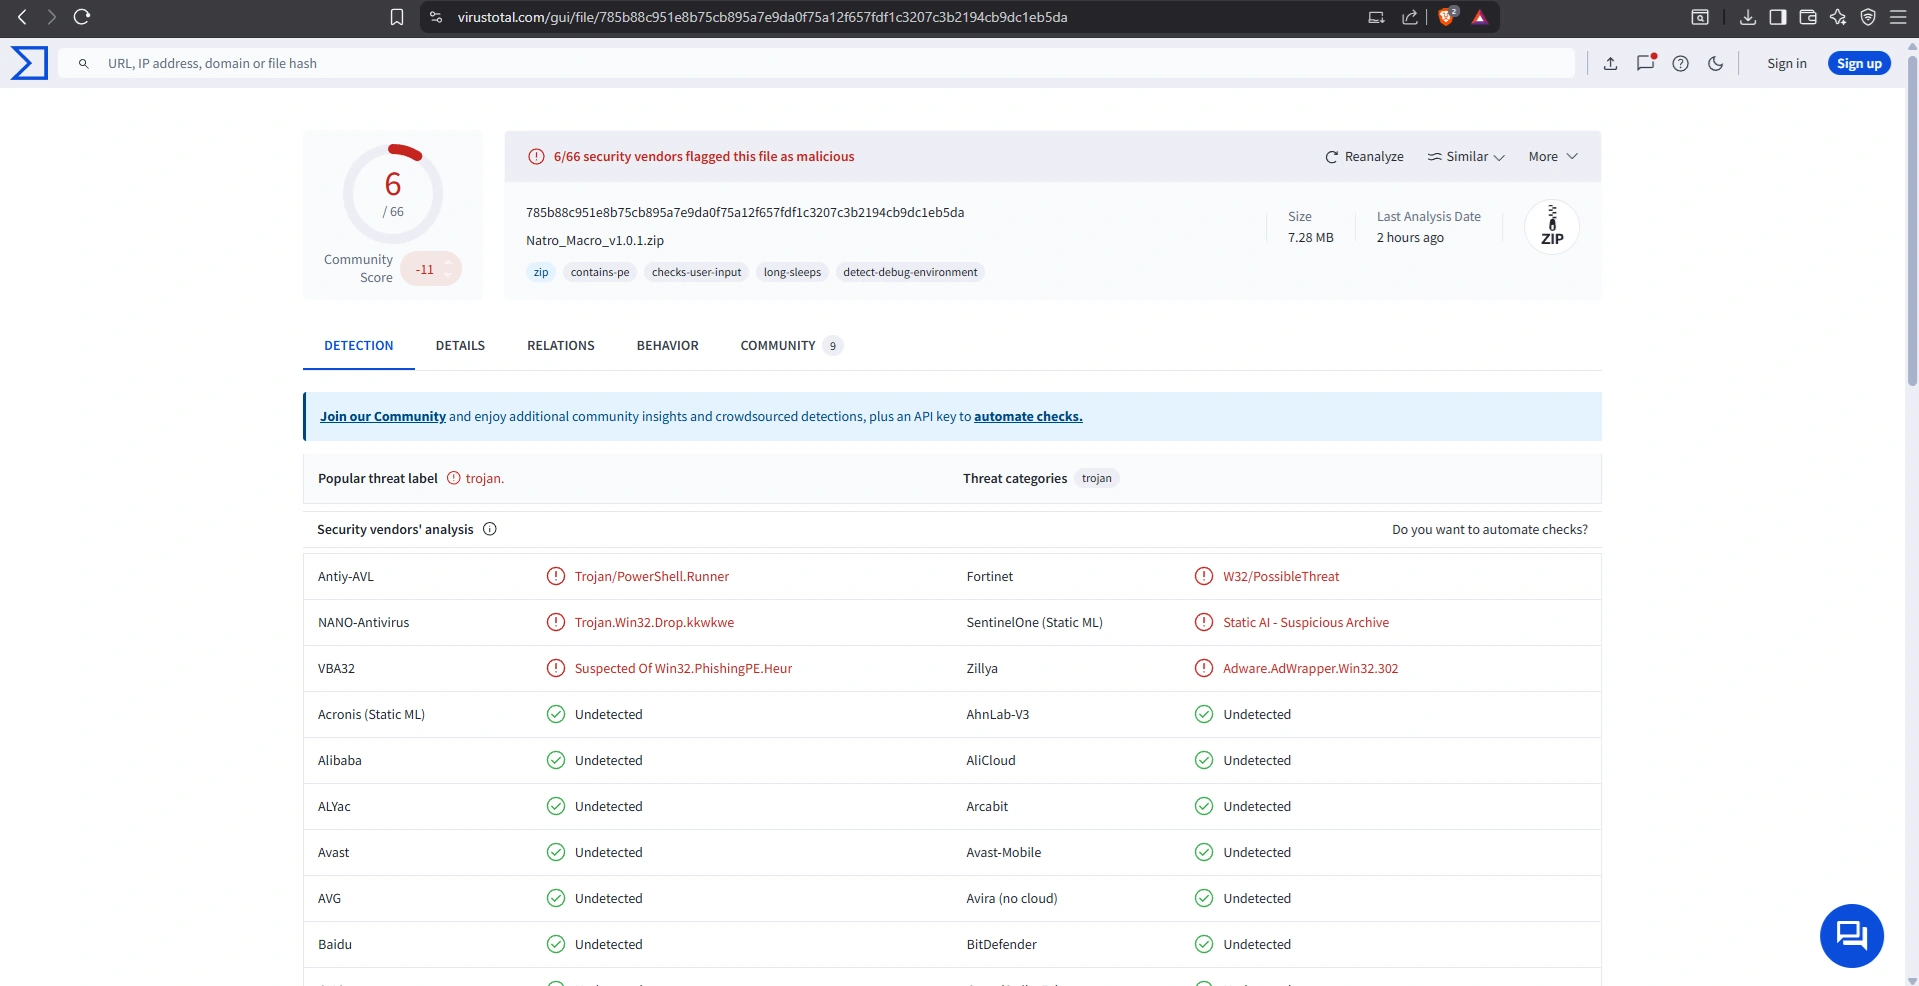Focus the URL, IP, domain search field
The width and height of the screenshot is (1919, 986).
[x=800, y=64]
